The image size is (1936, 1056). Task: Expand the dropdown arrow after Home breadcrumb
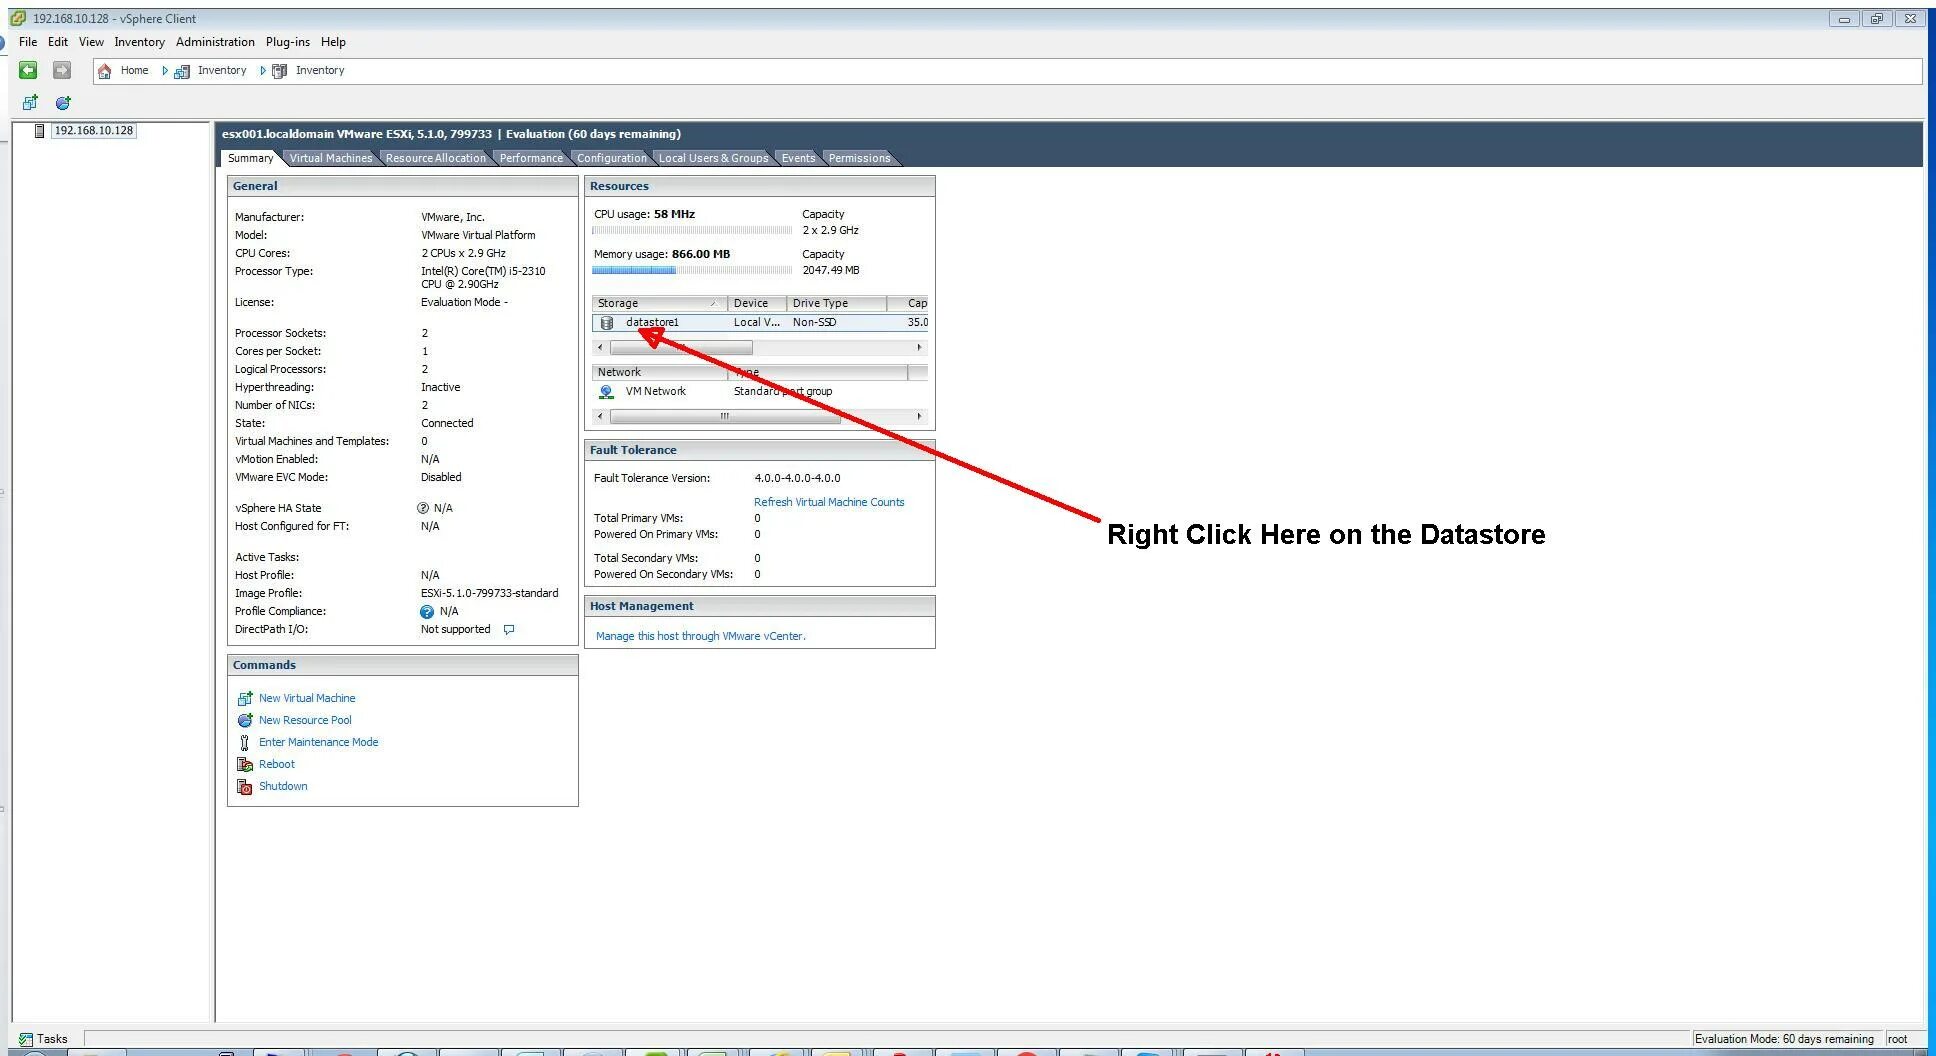pos(165,71)
